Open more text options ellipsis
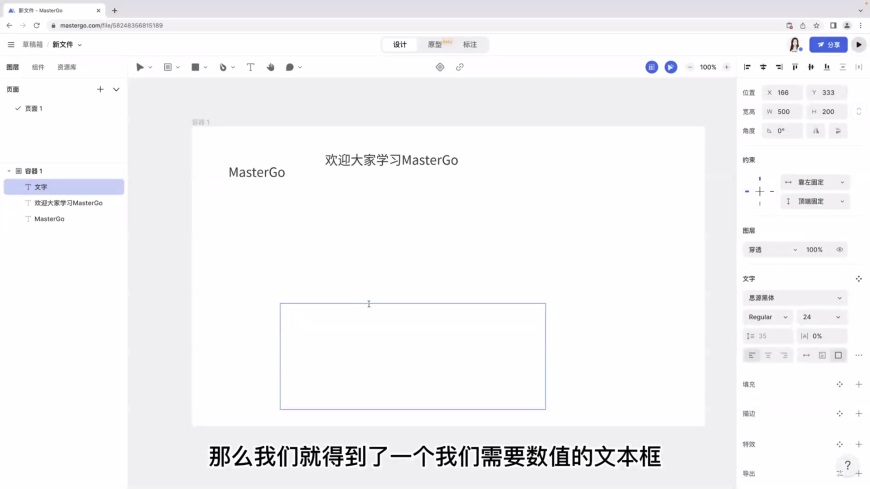The width and height of the screenshot is (870, 489). (x=859, y=355)
